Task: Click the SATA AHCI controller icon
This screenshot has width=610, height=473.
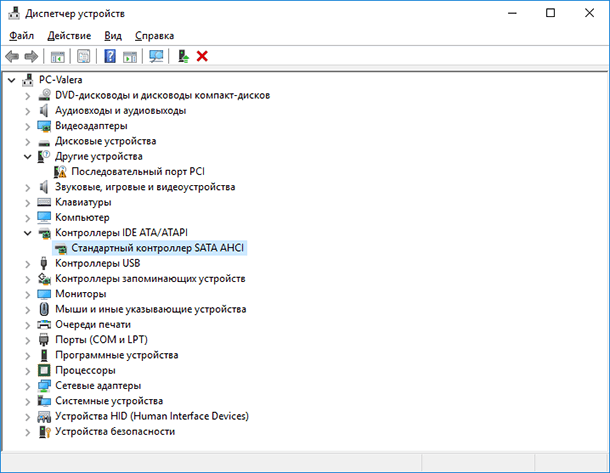Action: [x=60, y=248]
